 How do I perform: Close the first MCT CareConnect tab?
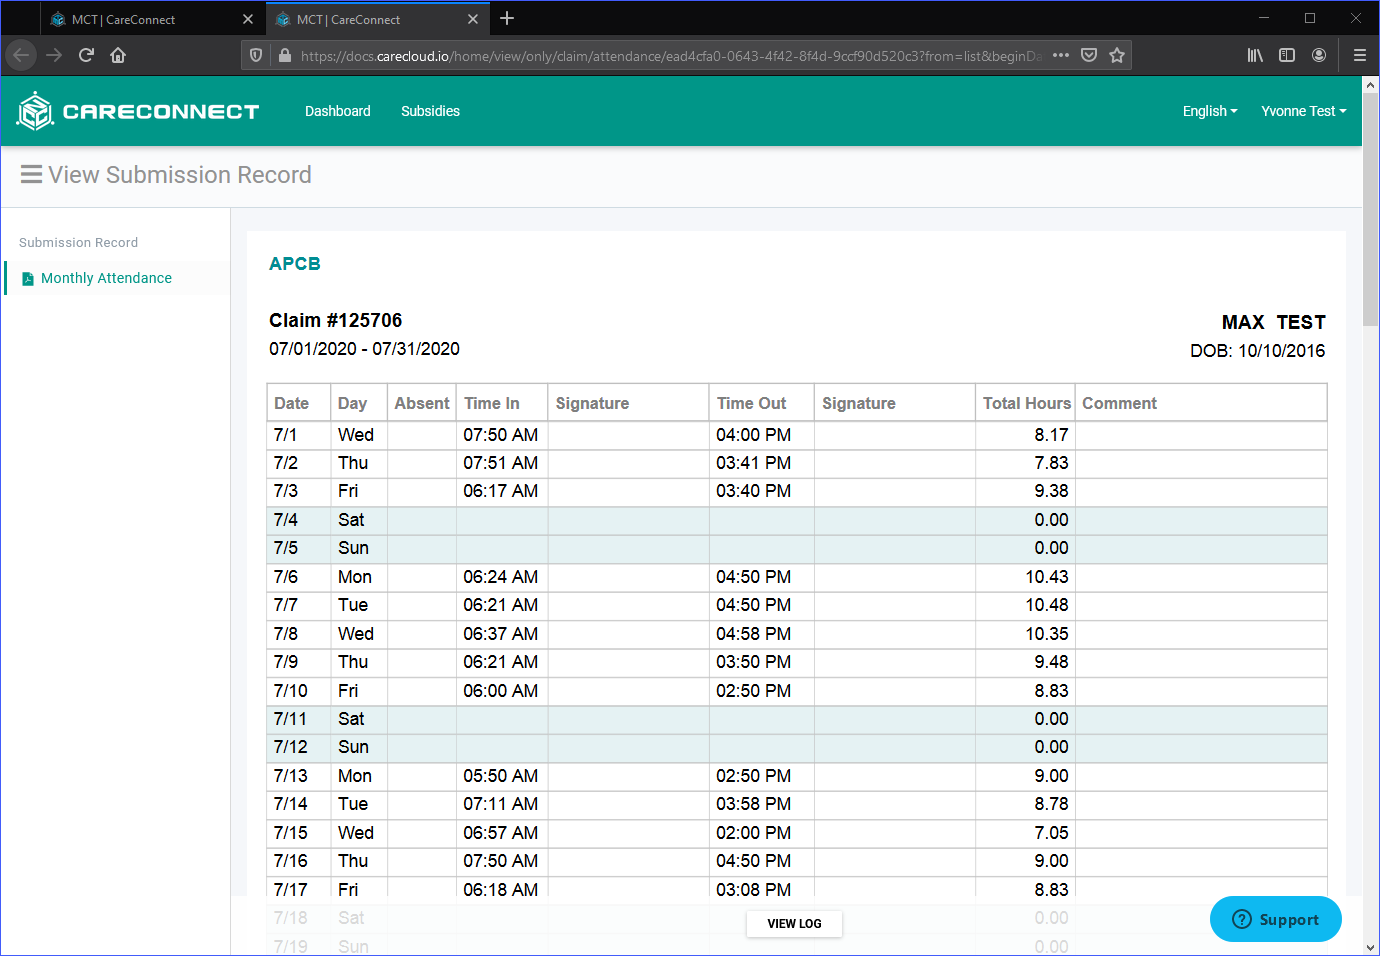pos(248,19)
